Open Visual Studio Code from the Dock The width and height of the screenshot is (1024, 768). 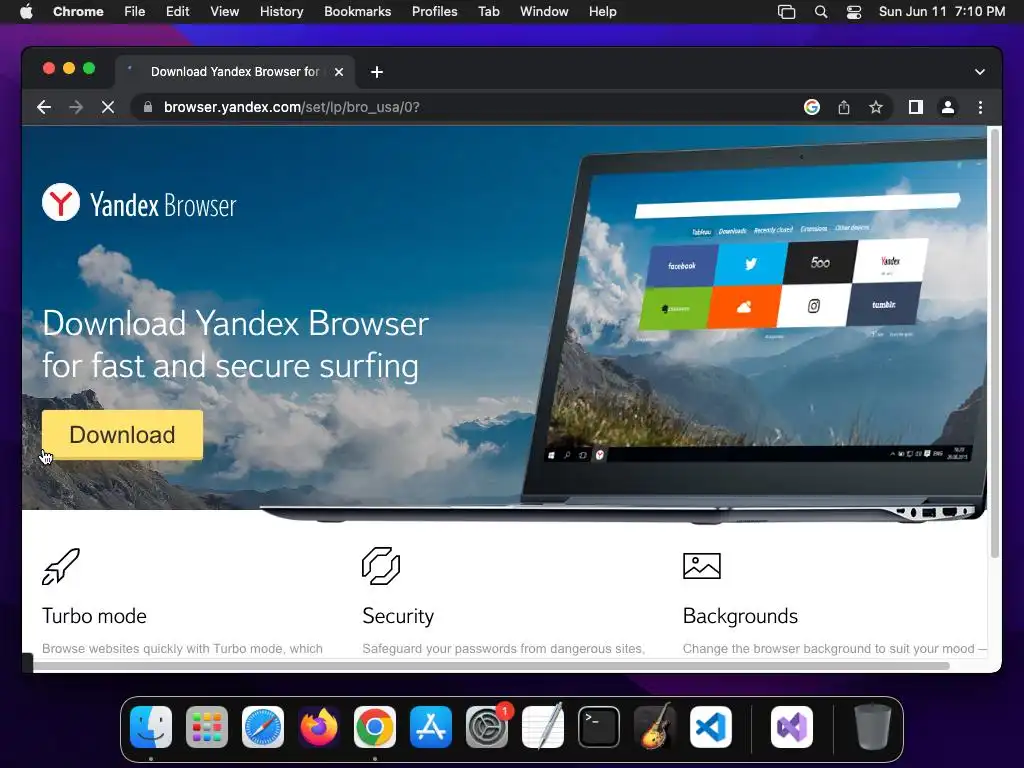(x=711, y=727)
